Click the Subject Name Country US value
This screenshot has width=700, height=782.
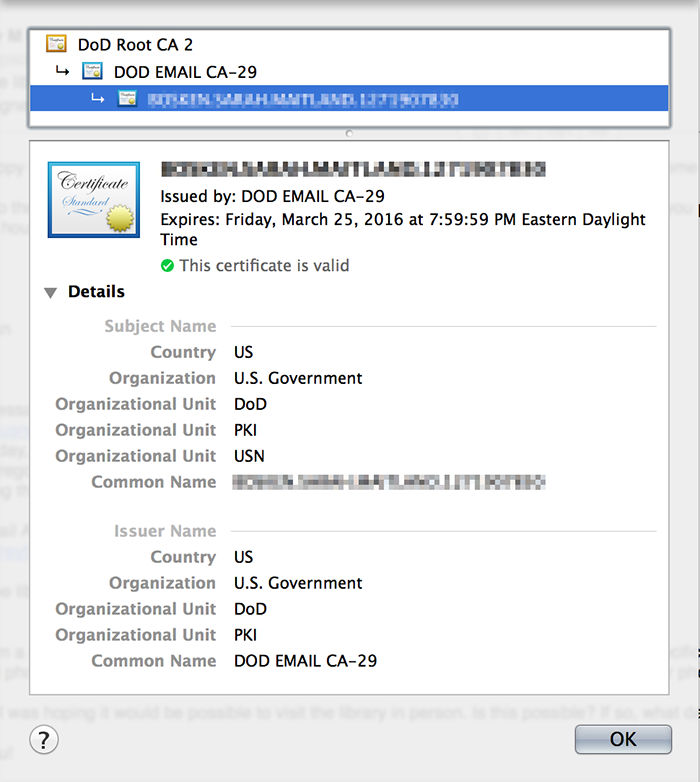(x=243, y=353)
